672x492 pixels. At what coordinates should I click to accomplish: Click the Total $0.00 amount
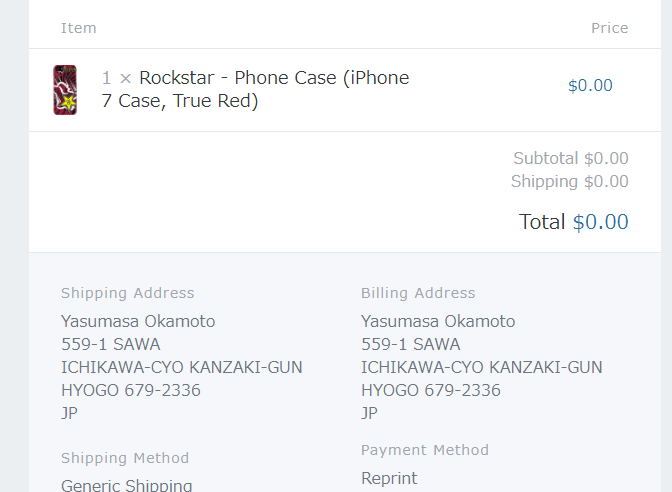(600, 222)
